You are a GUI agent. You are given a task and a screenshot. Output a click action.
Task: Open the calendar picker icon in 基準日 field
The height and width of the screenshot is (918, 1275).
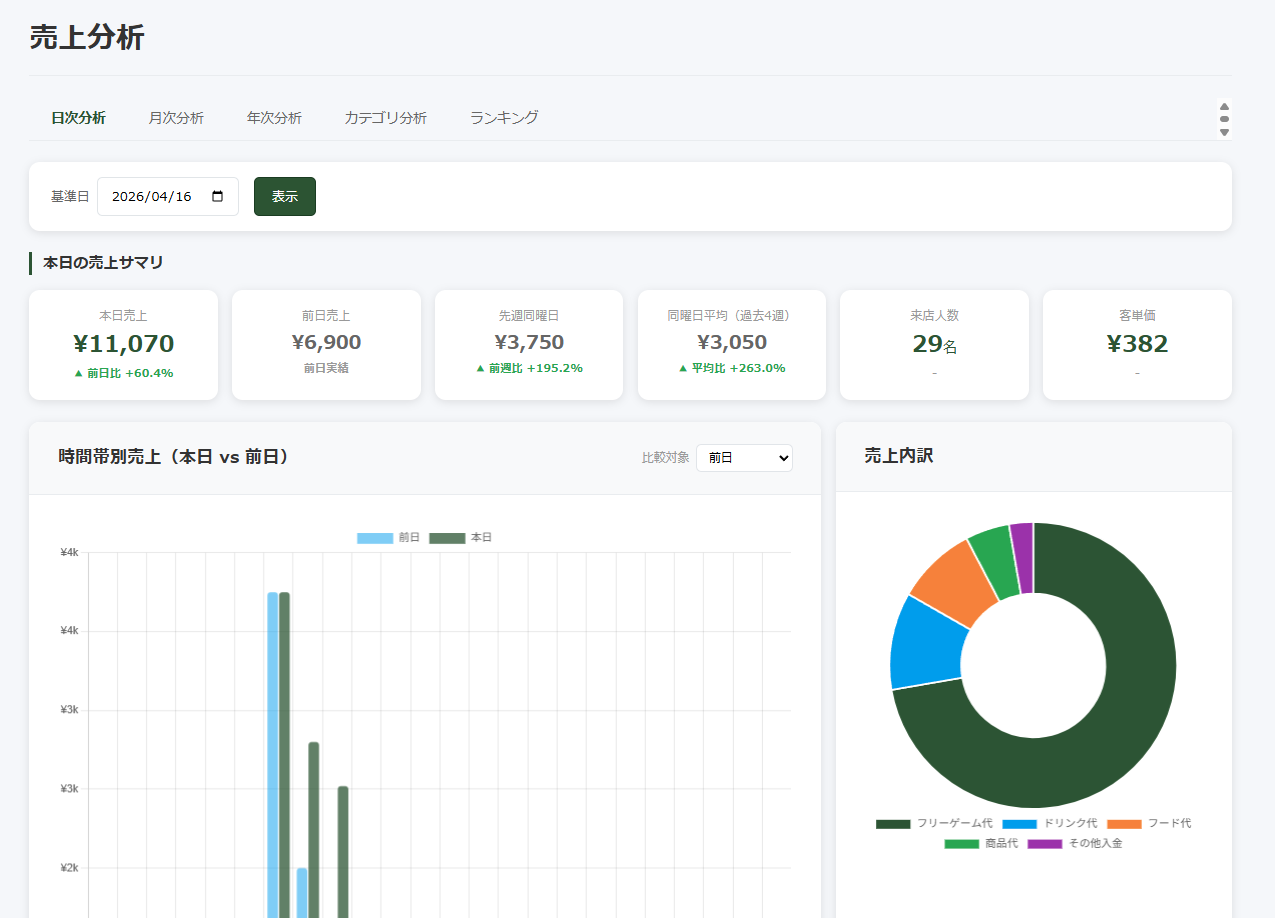click(218, 197)
